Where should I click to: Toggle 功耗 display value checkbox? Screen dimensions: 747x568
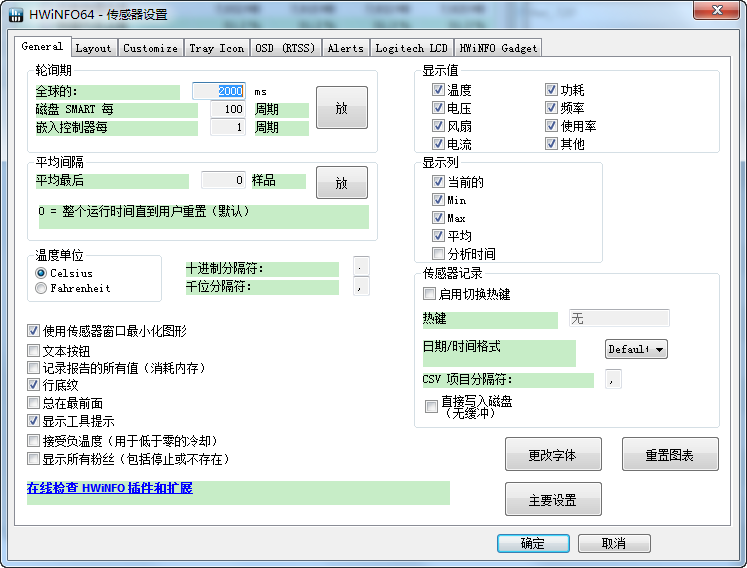[x=551, y=90]
